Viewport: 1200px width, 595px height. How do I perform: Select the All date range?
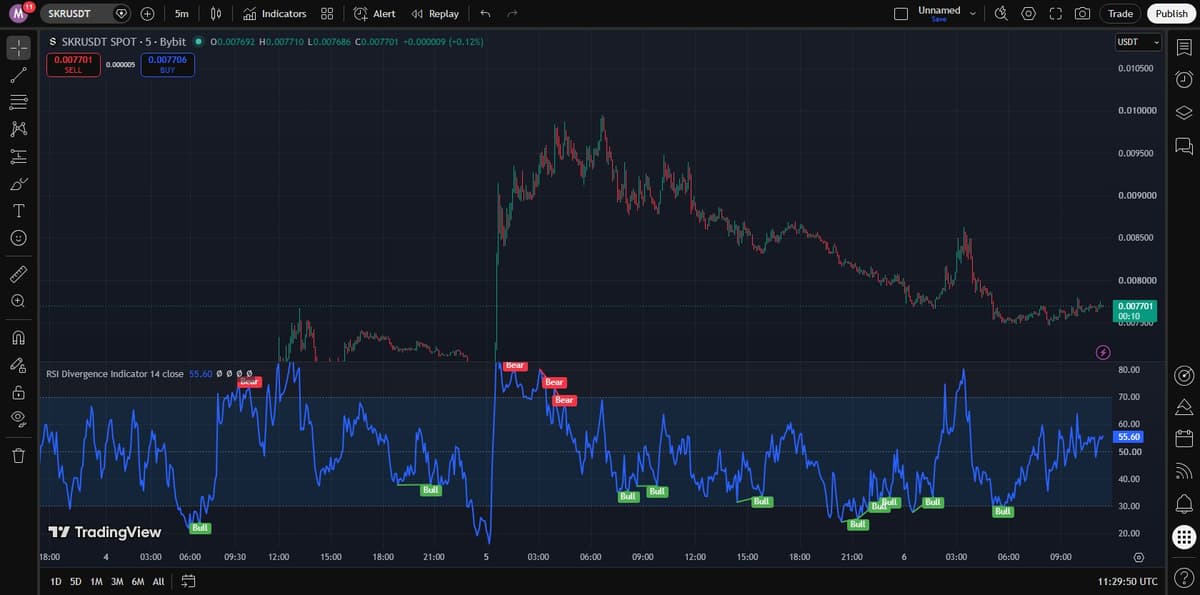(158, 581)
